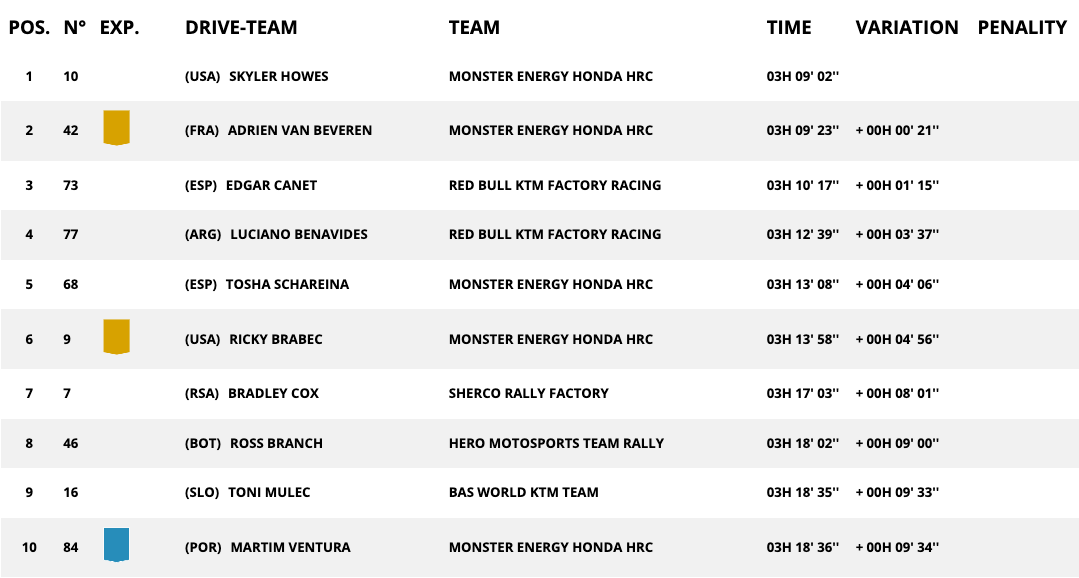Open Tosha Schareina's row
Screen dimensions: 1079x578
(287, 284)
